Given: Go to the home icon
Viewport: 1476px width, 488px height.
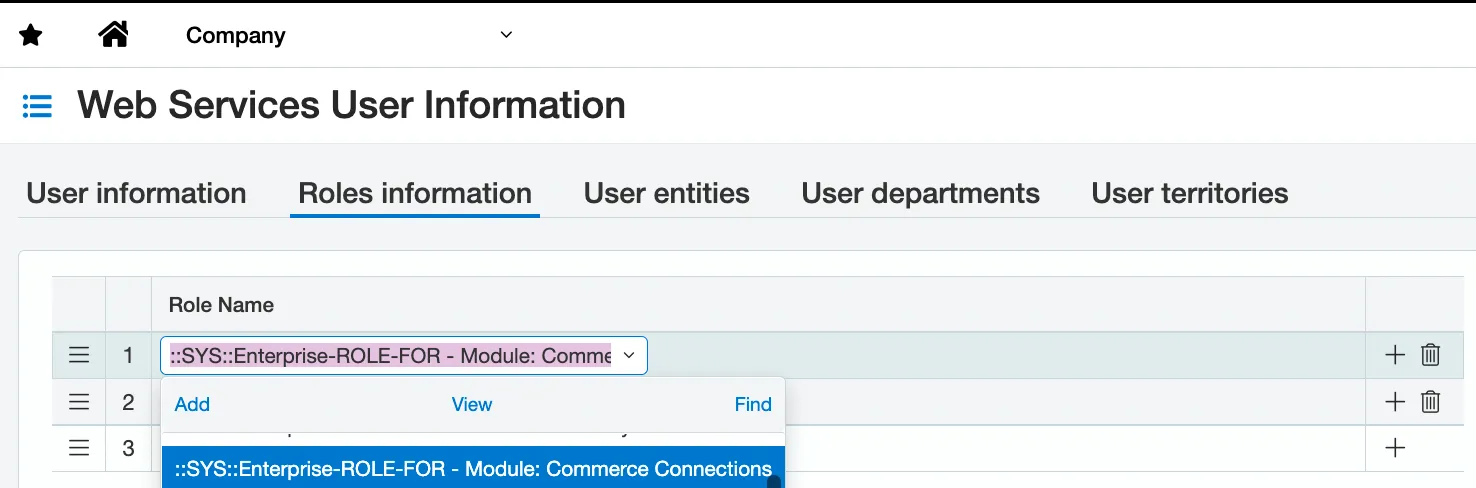Looking at the screenshot, I should [114, 35].
